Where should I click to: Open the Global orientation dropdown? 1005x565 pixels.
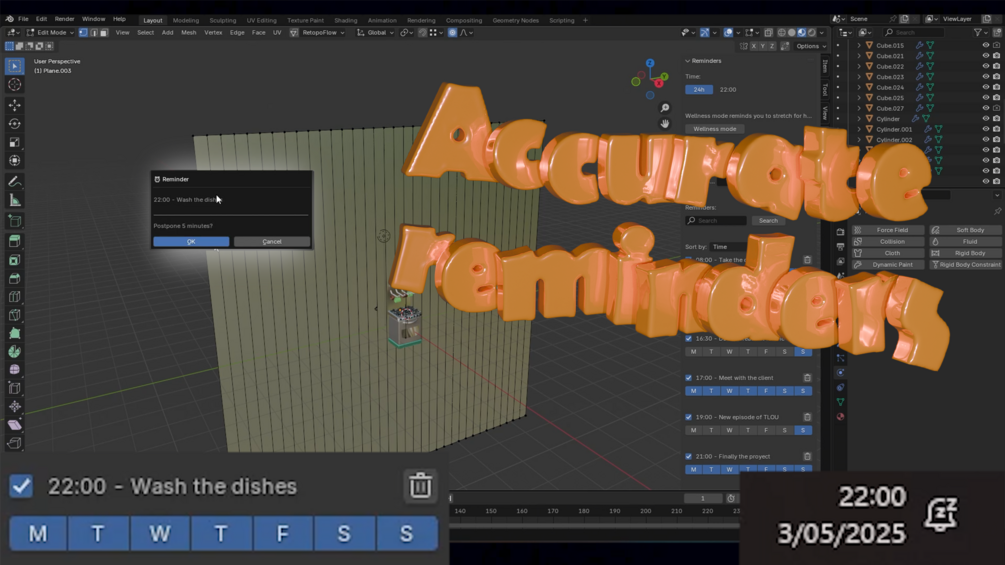376,33
